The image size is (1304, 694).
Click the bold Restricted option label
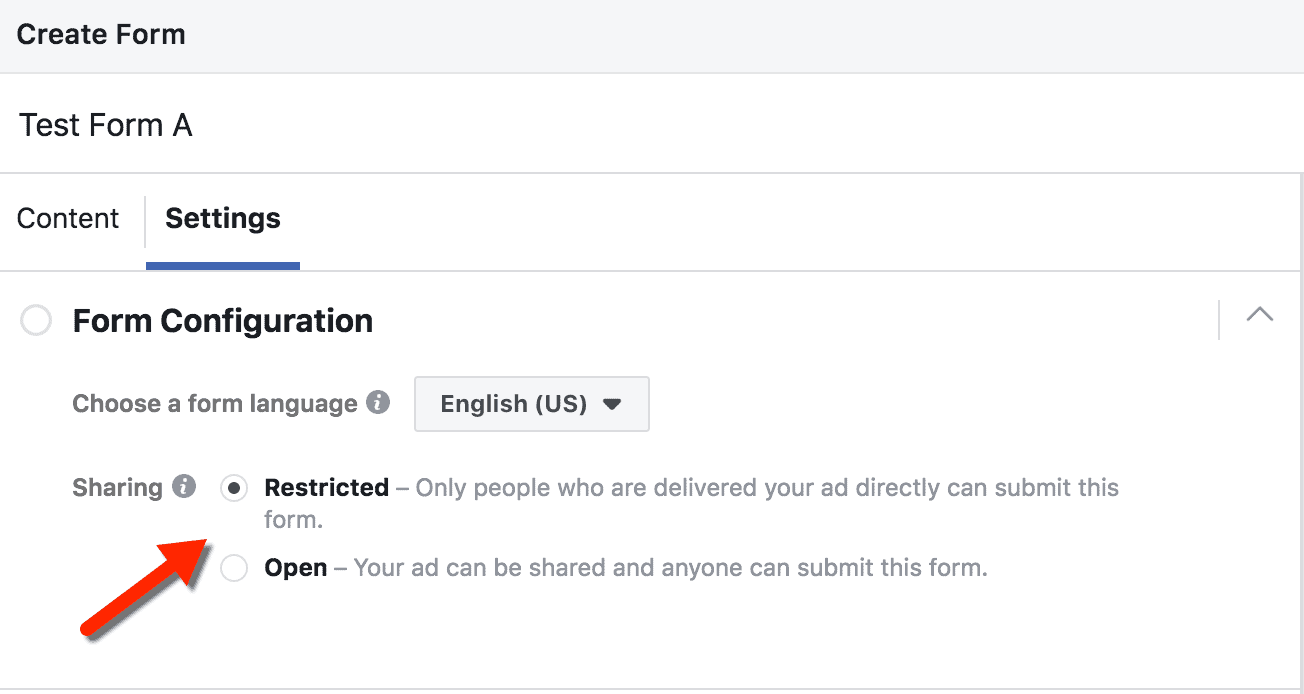coord(326,488)
